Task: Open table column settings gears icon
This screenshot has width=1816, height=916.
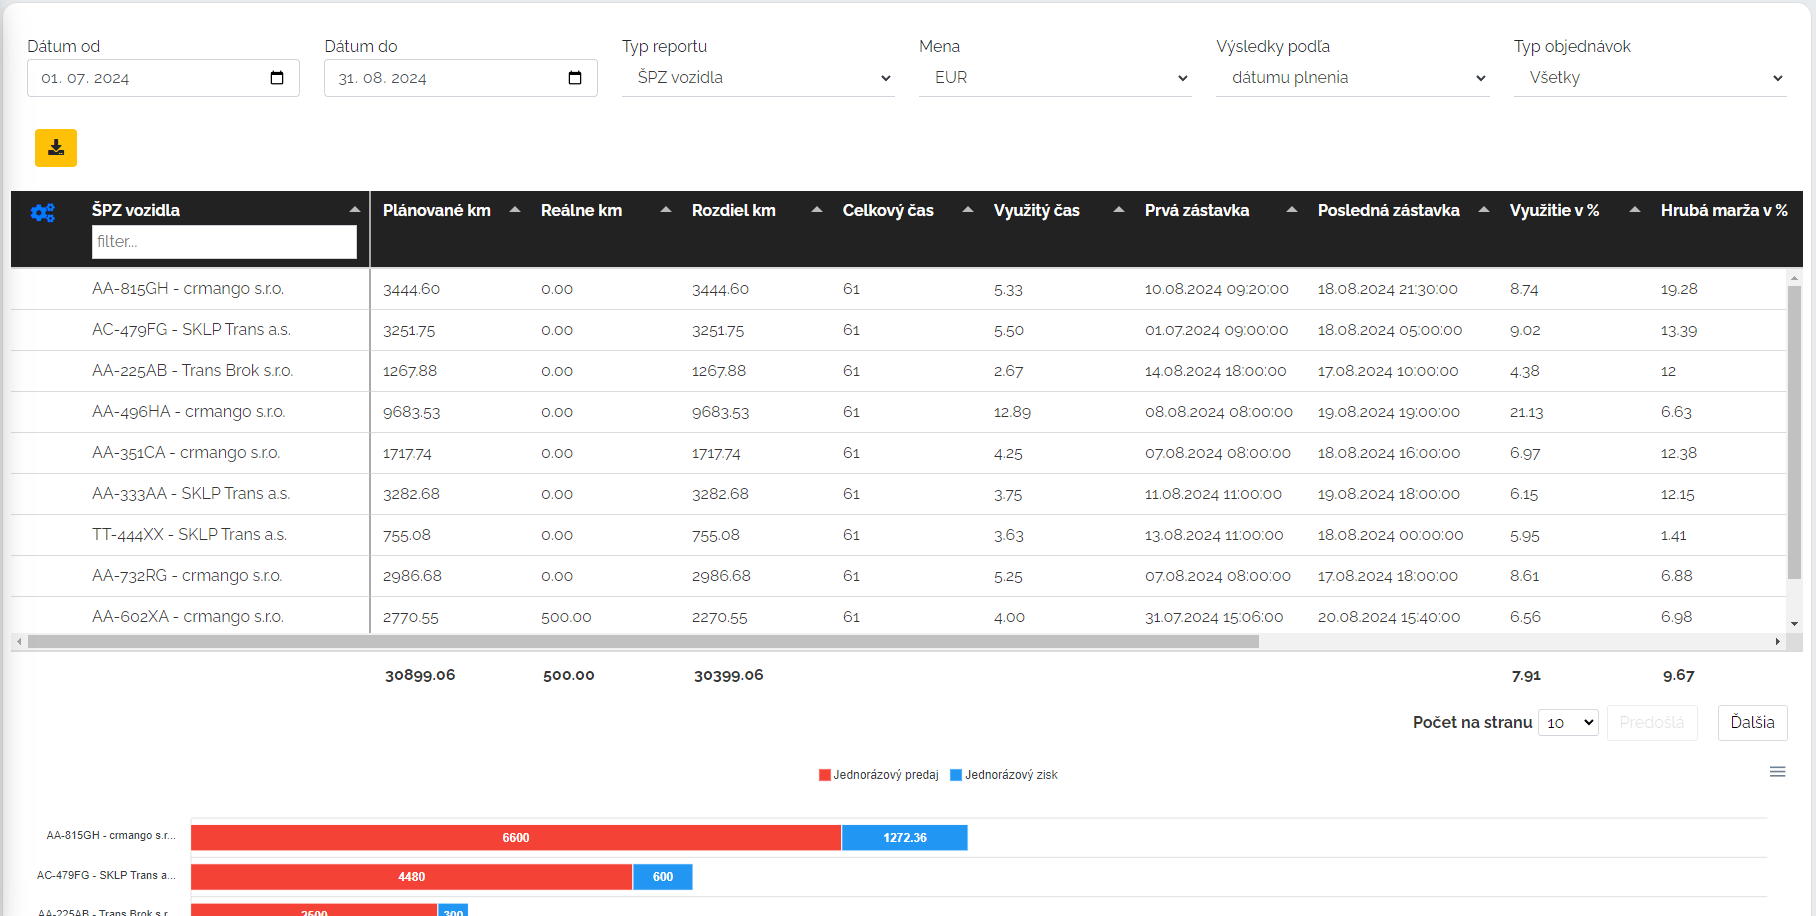Action: [x=43, y=213]
